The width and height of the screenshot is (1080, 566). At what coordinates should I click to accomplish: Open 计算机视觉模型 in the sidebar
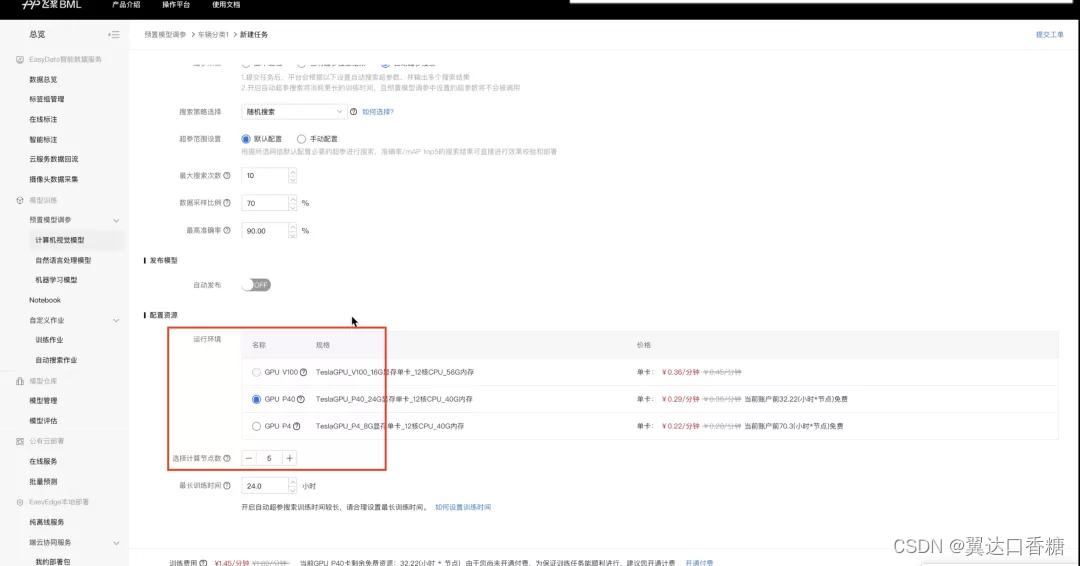tap(60, 240)
